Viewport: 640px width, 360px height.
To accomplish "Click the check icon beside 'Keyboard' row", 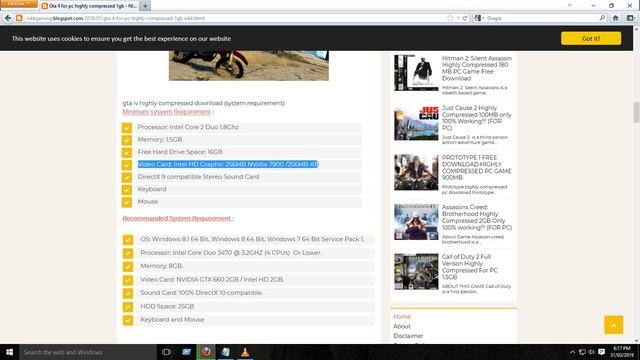I will [x=127, y=189].
